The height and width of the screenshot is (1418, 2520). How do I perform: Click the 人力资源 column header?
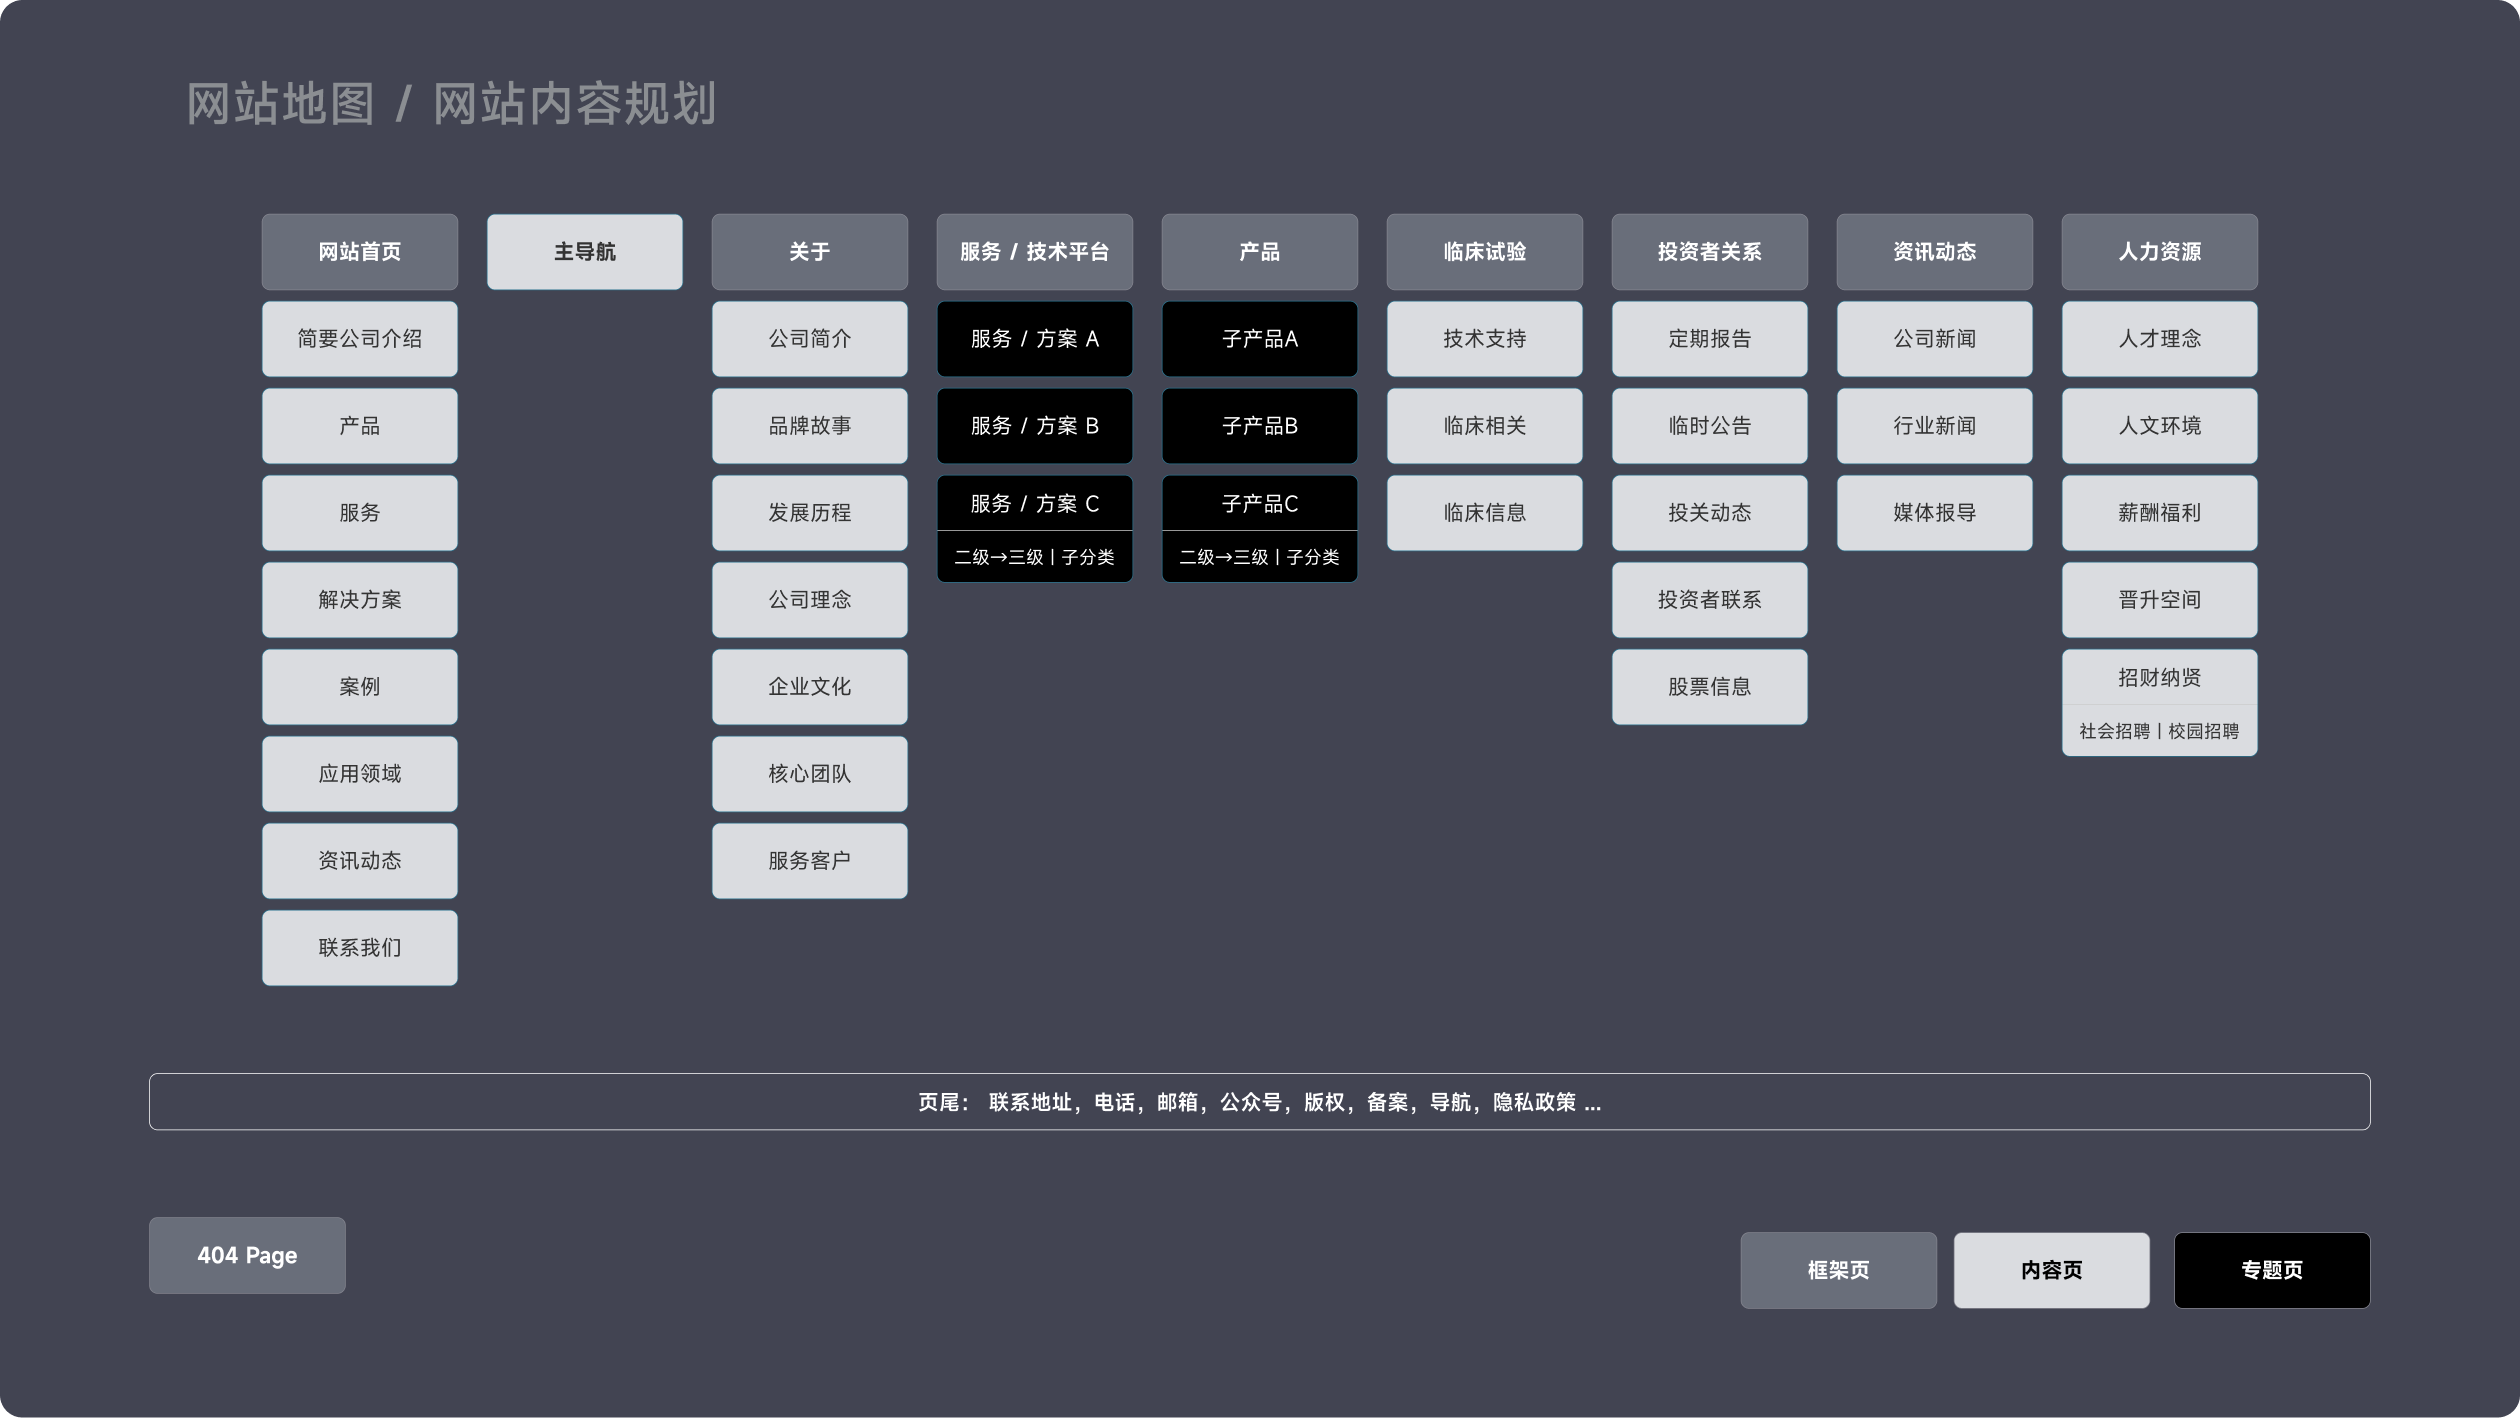pos(2159,252)
